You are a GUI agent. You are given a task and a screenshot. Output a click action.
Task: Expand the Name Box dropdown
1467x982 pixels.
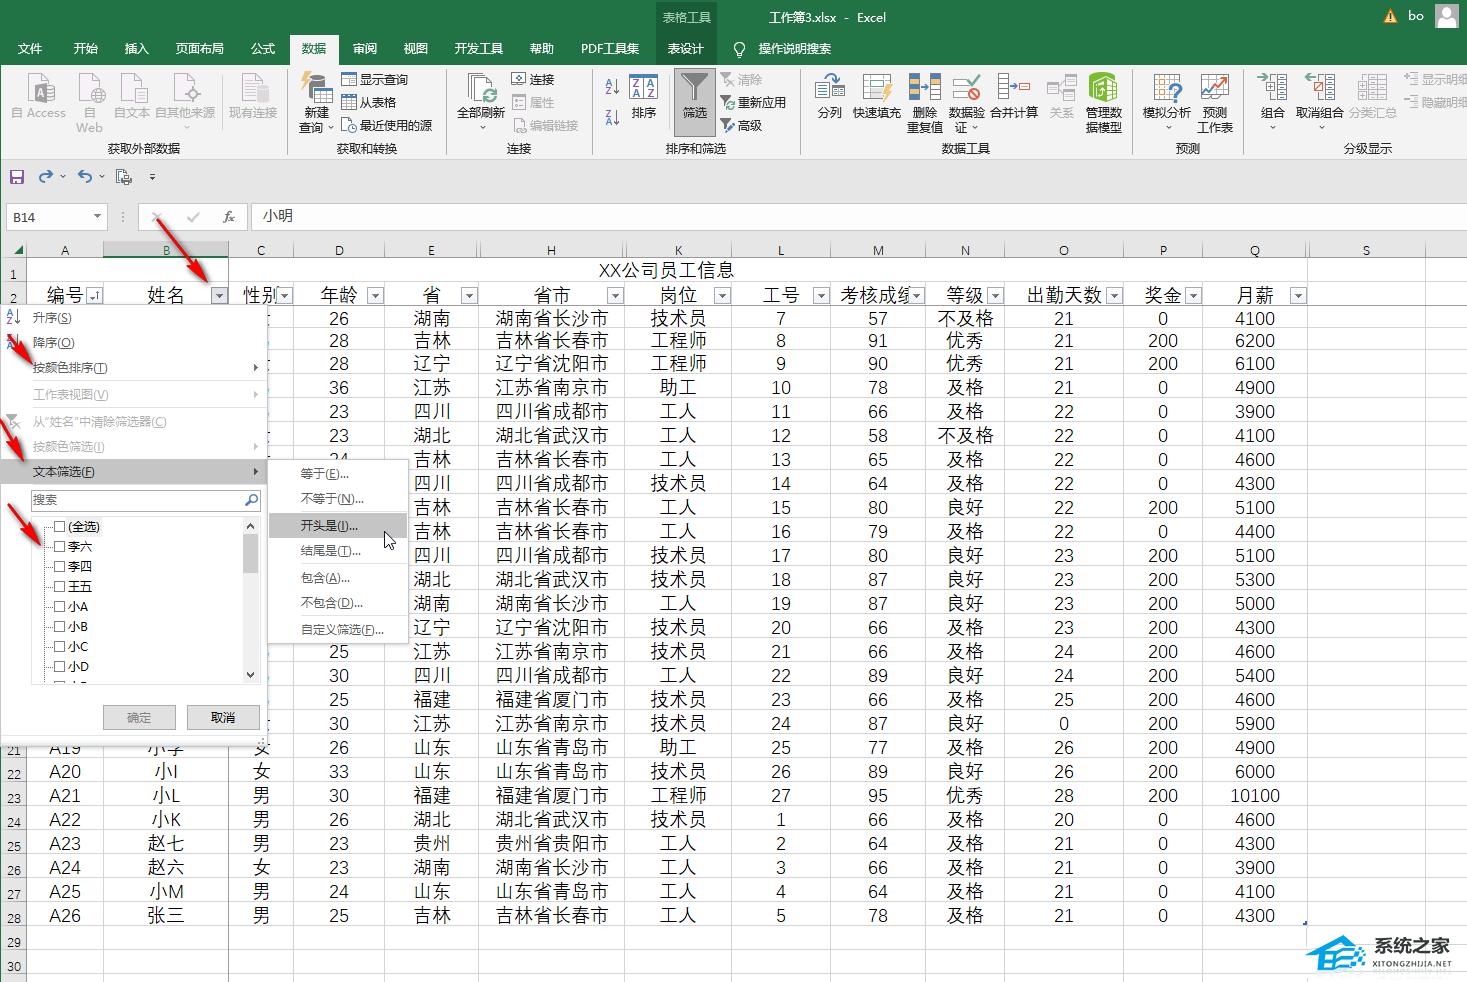click(97, 217)
